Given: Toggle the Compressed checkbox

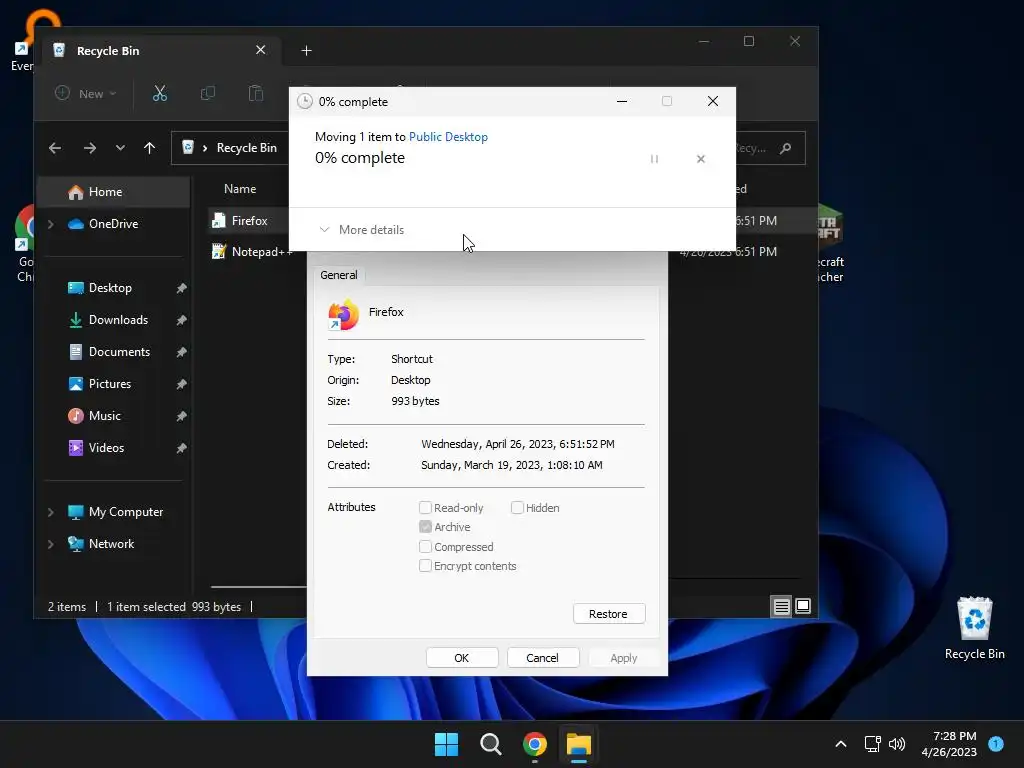Looking at the screenshot, I should pyautogui.click(x=425, y=547).
